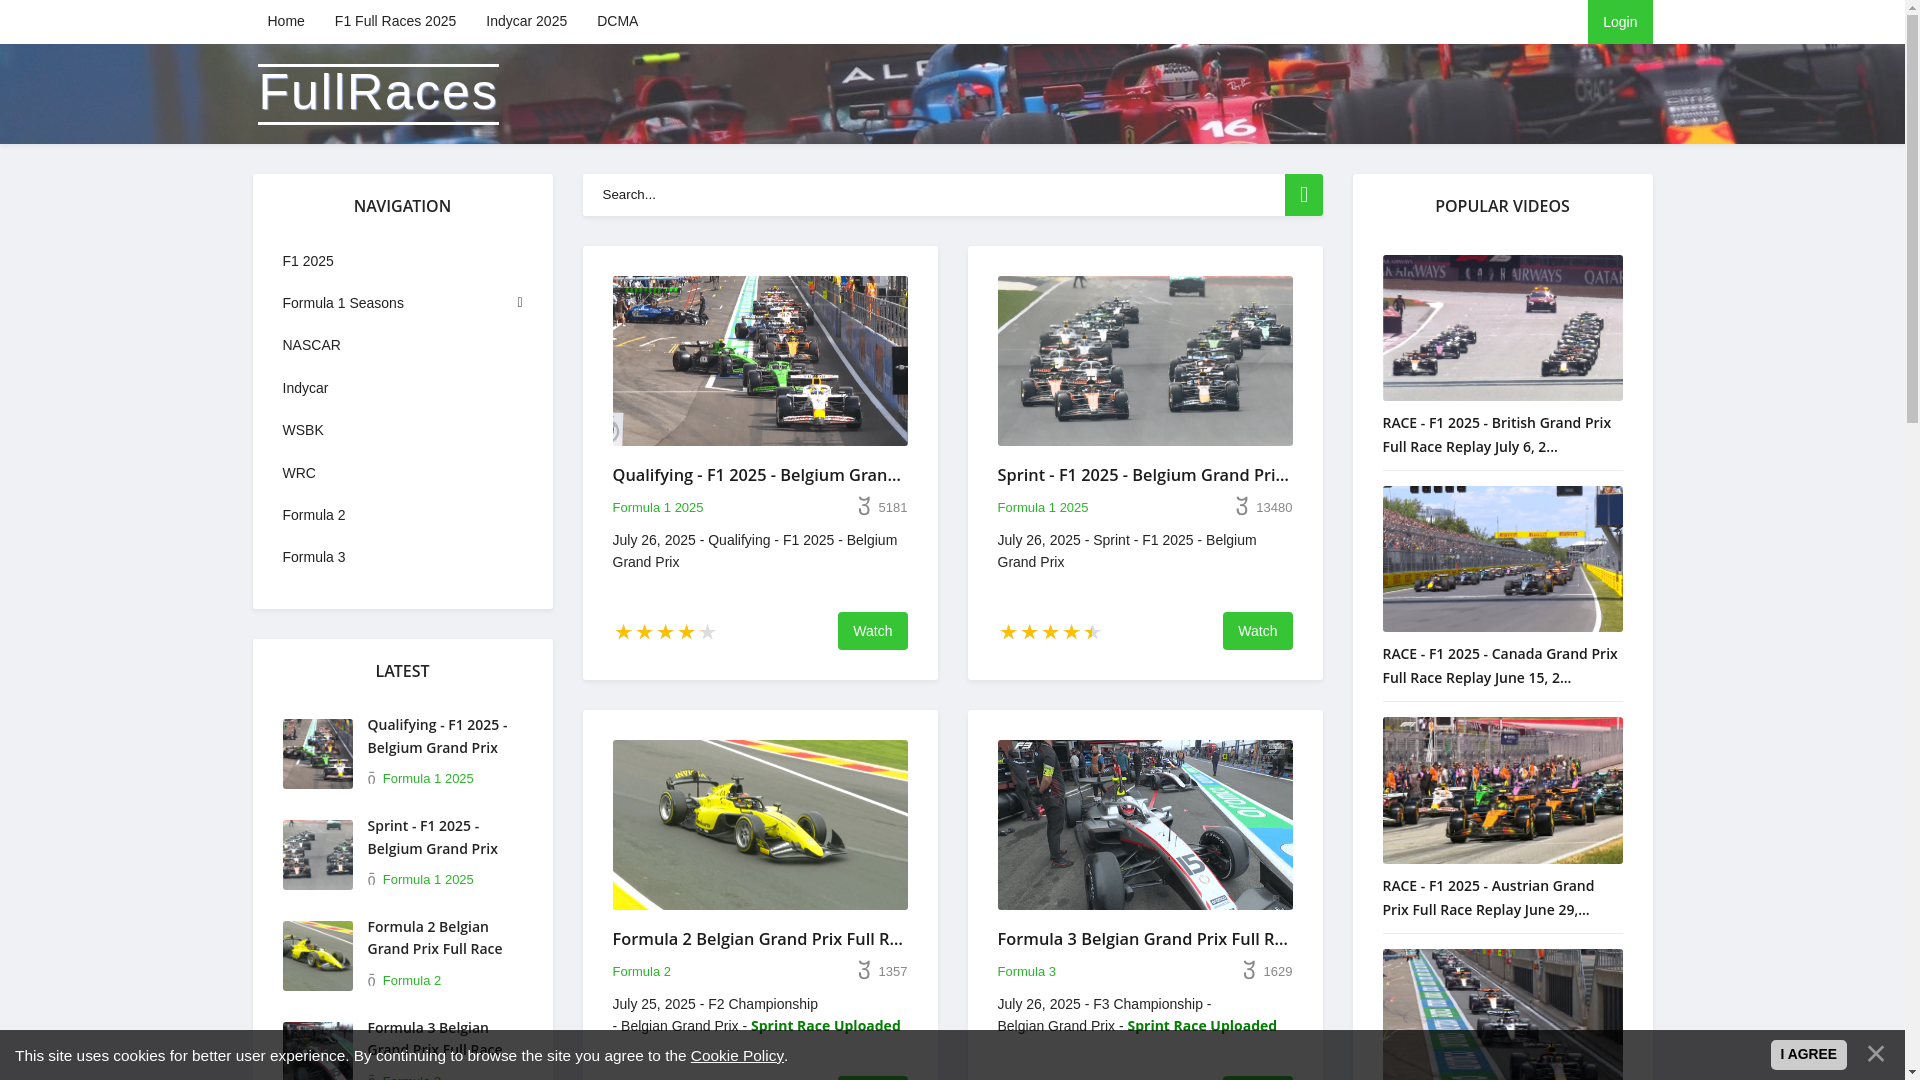Open Home in top menu
This screenshot has width=1920, height=1080.
point(285,21)
